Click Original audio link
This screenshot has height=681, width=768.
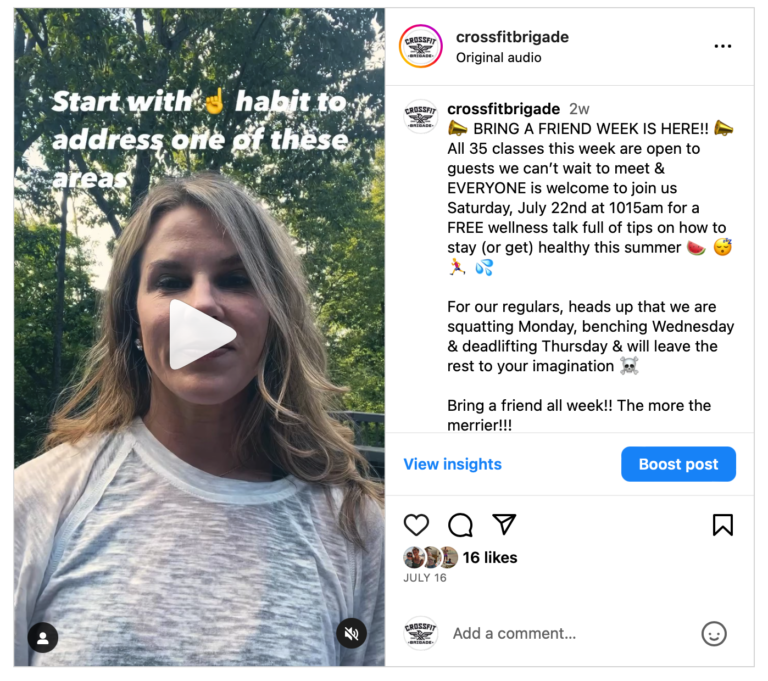click(499, 57)
